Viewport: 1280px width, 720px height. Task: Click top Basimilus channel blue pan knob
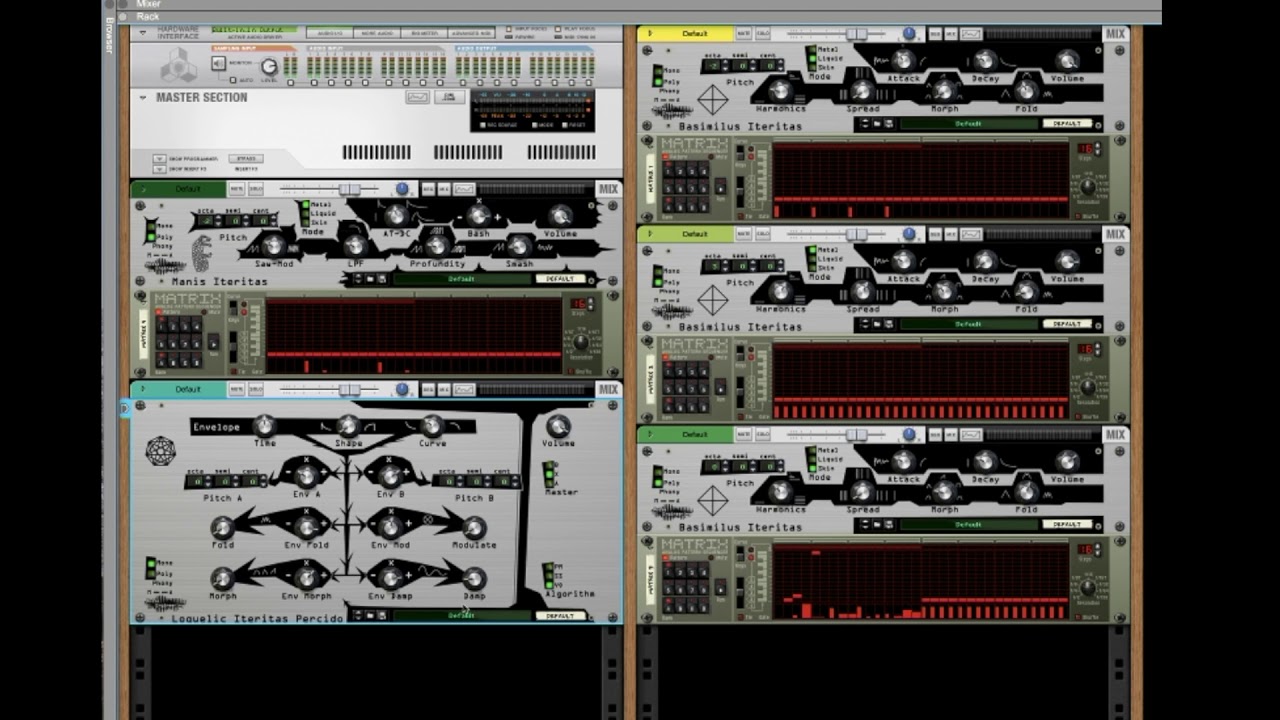(909, 34)
